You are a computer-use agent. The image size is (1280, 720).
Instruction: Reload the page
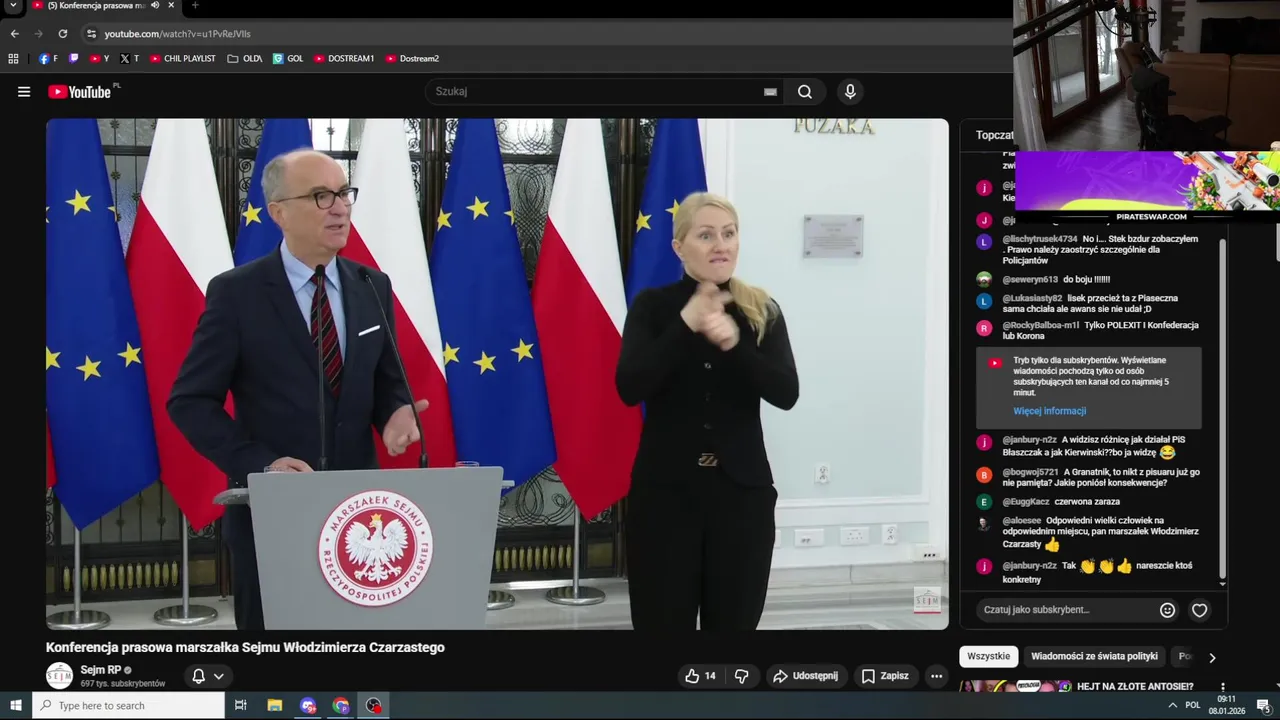[62, 33]
